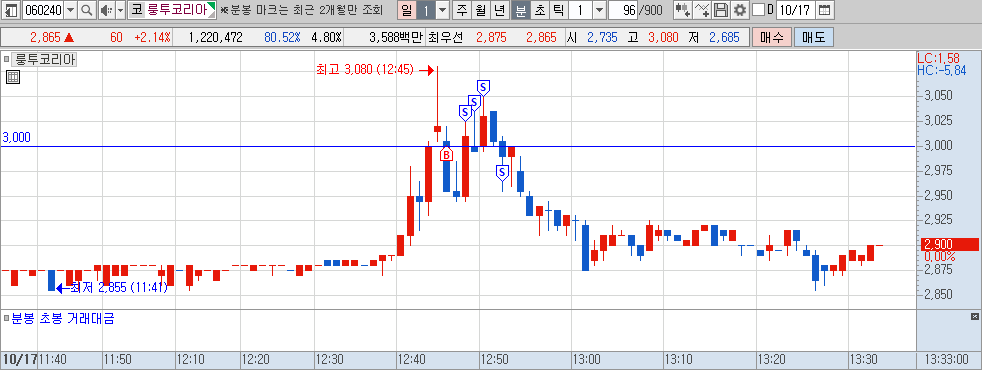
Task: Click the 3,588백만 trading value
Action: pos(396,38)
